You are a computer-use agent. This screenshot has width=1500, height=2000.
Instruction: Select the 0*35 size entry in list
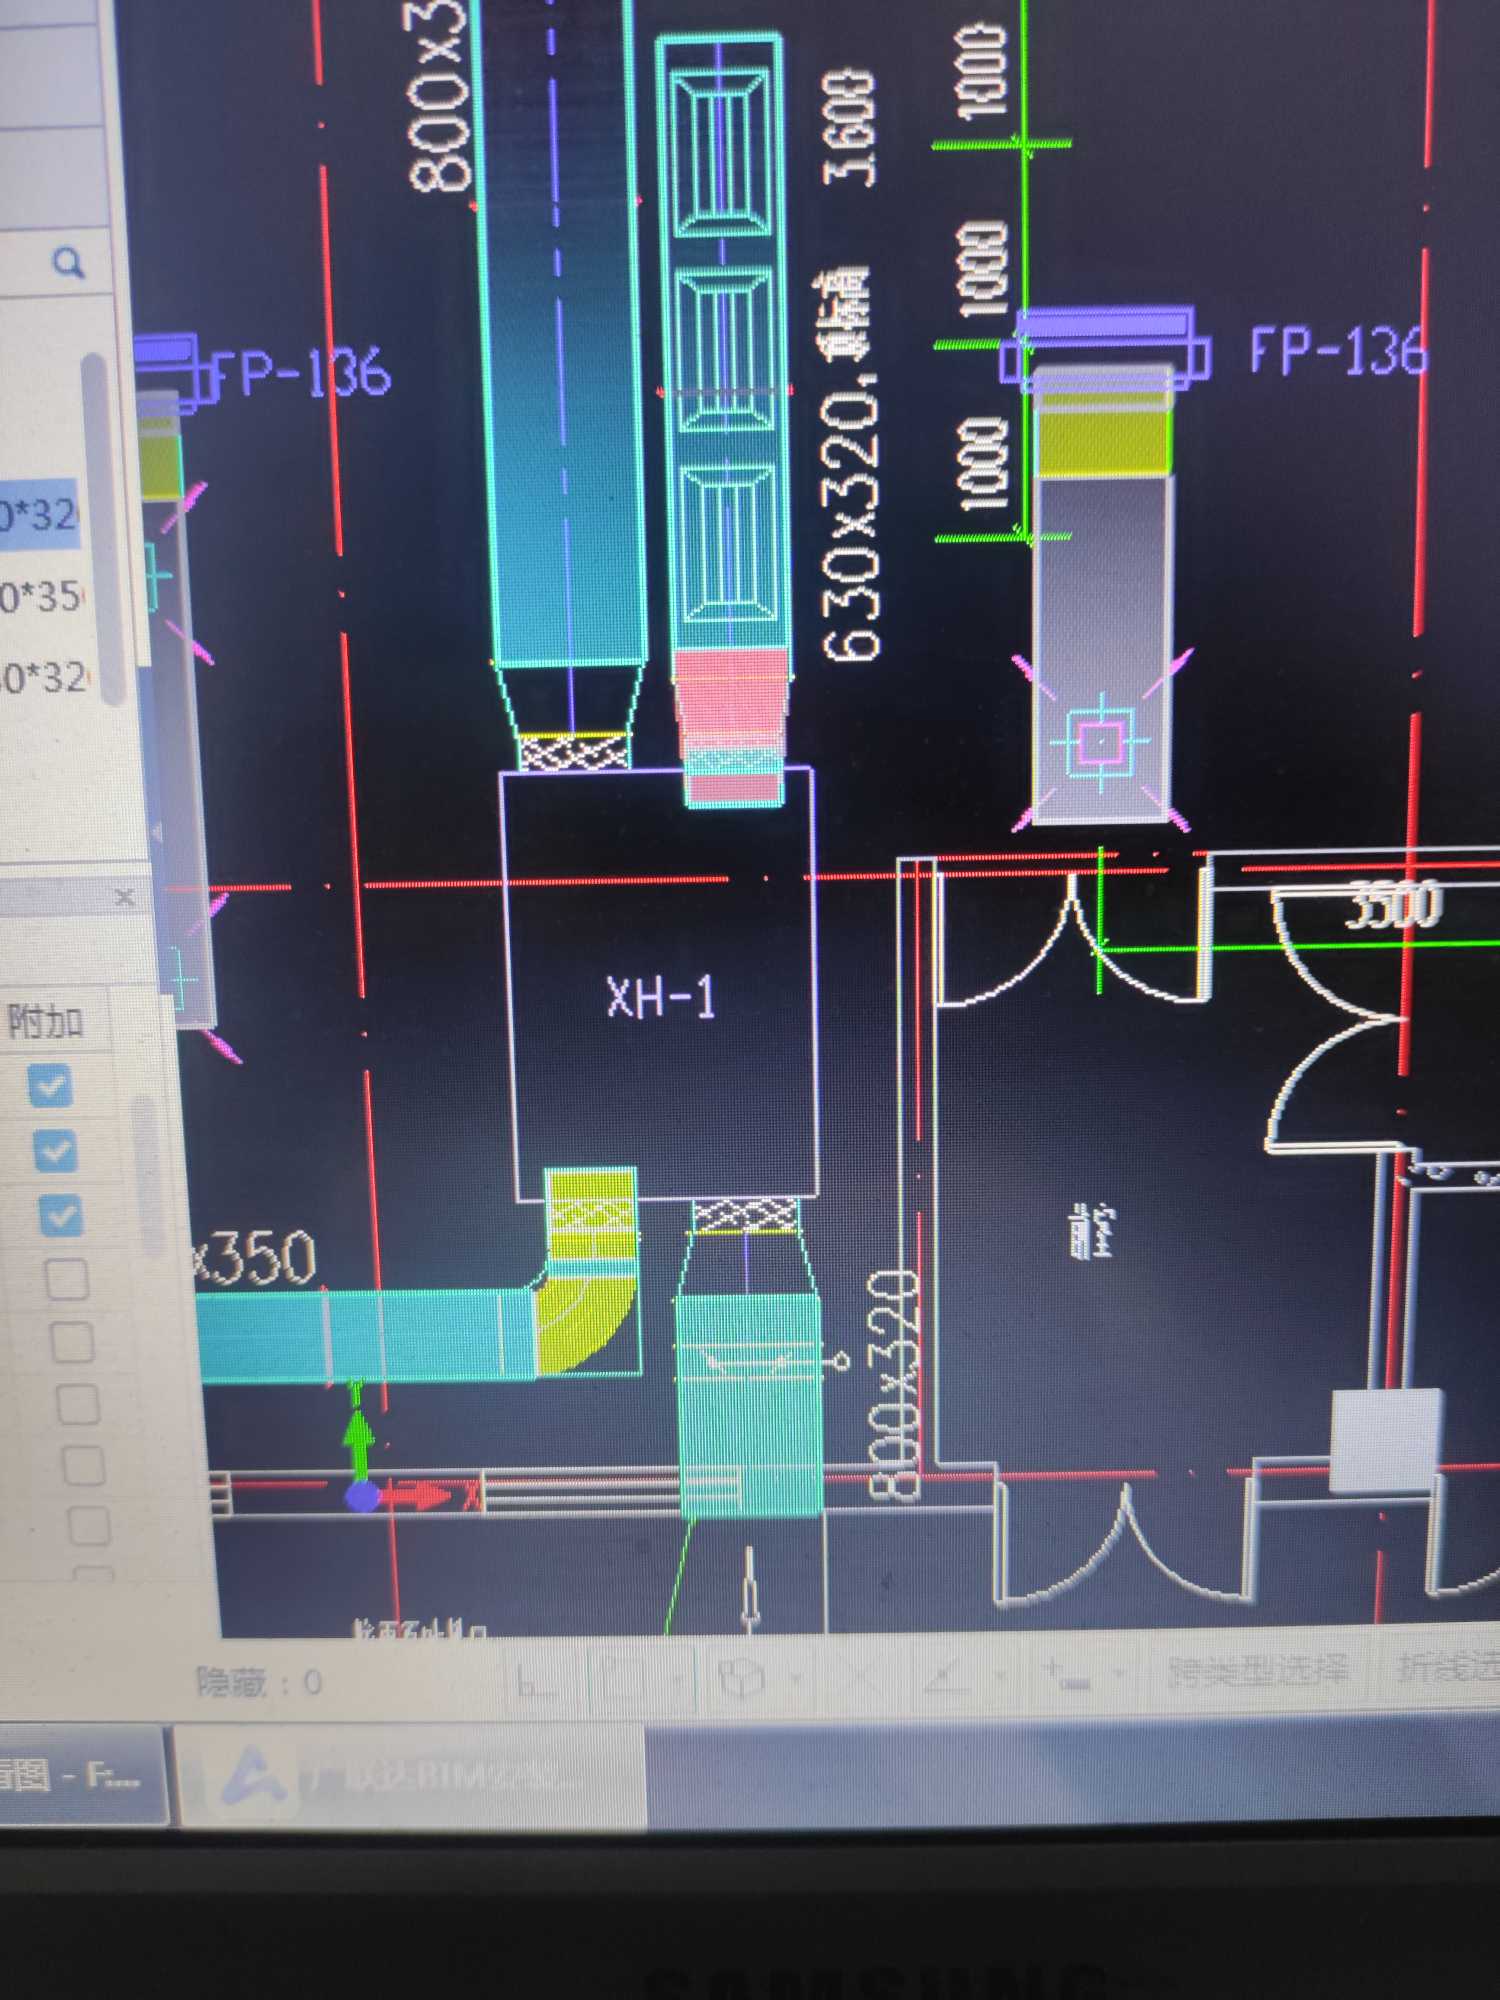(x=42, y=596)
